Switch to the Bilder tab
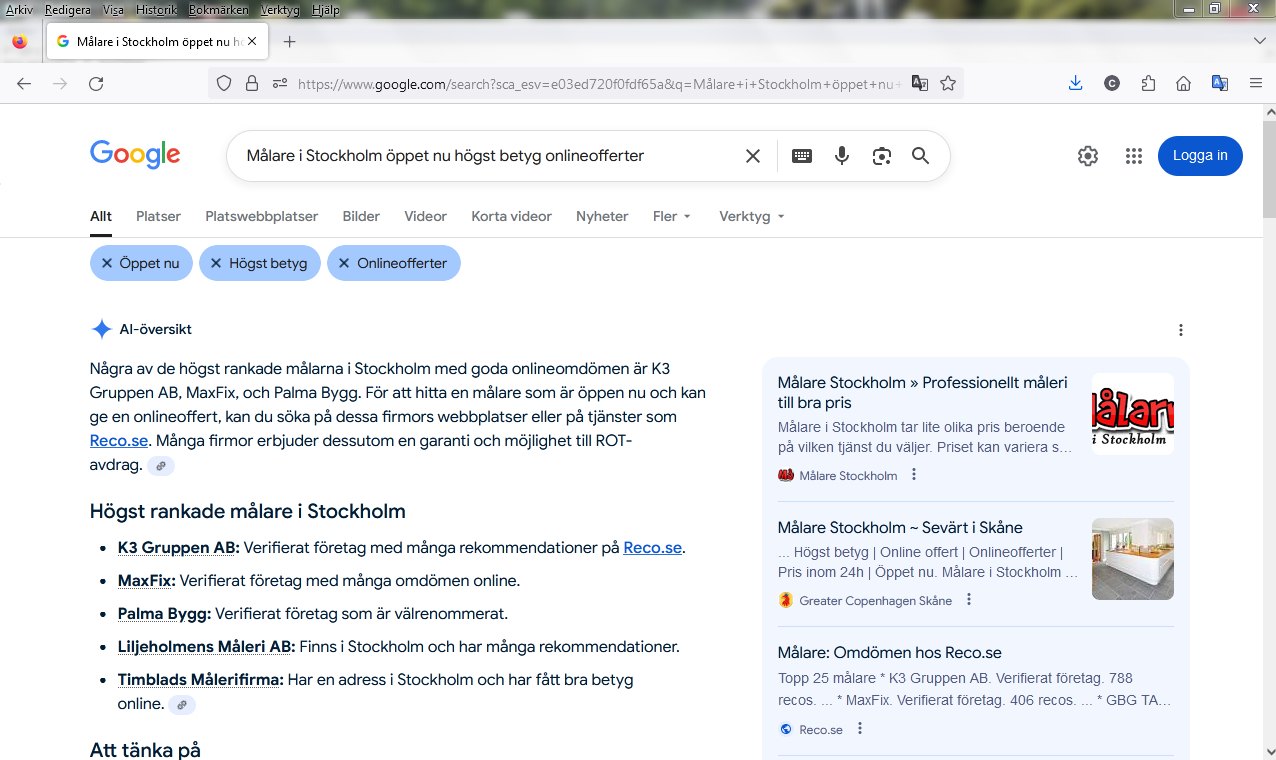 (361, 216)
